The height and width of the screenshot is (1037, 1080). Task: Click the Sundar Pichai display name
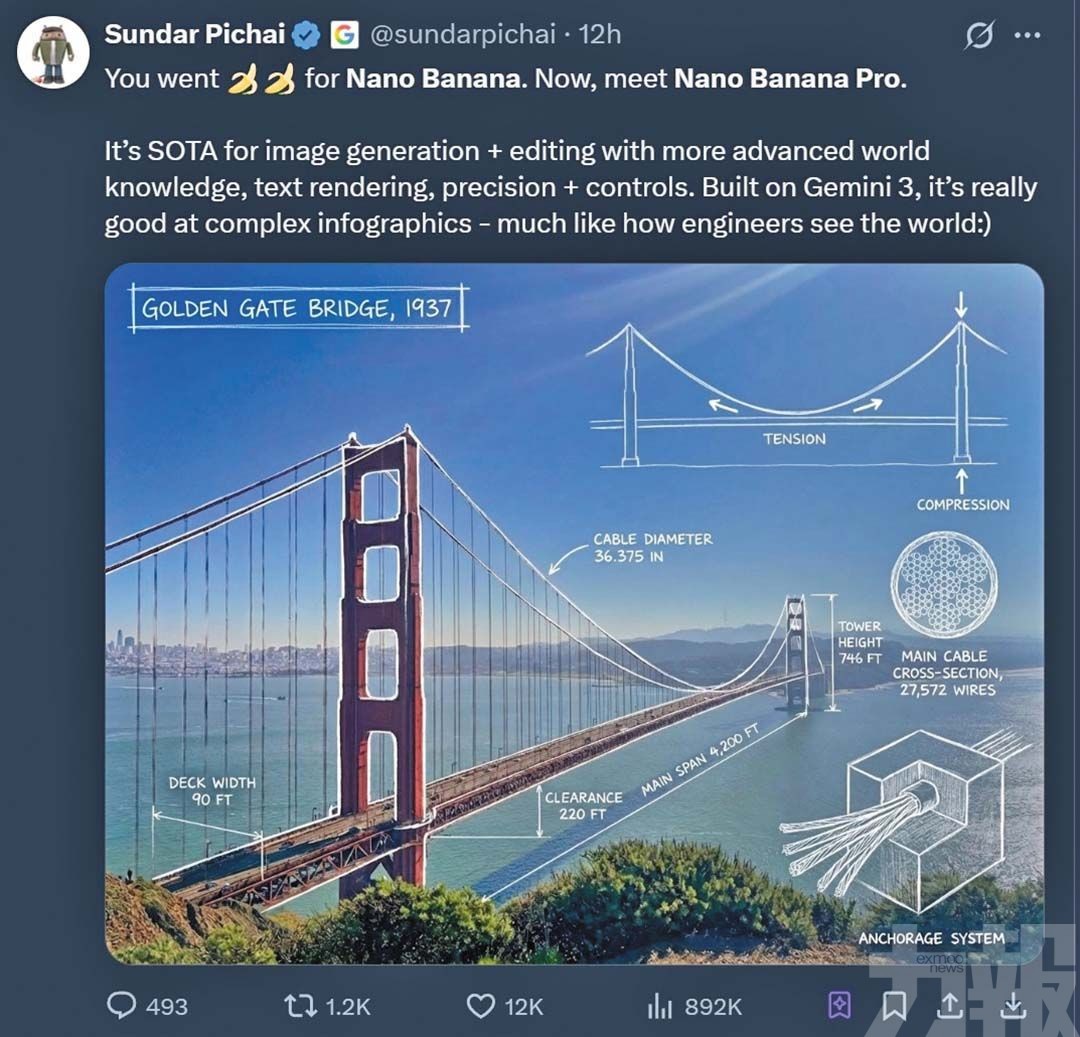click(196, 34)
